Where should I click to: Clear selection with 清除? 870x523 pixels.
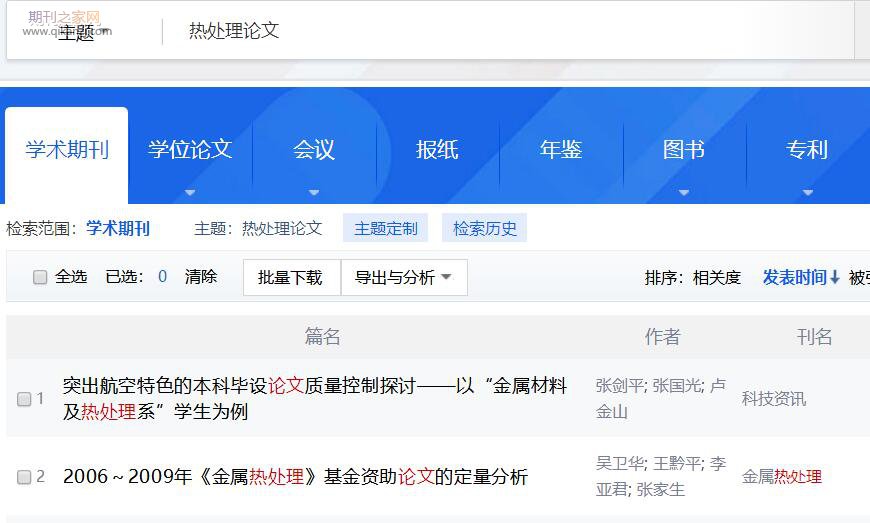[x=201, y=277]
